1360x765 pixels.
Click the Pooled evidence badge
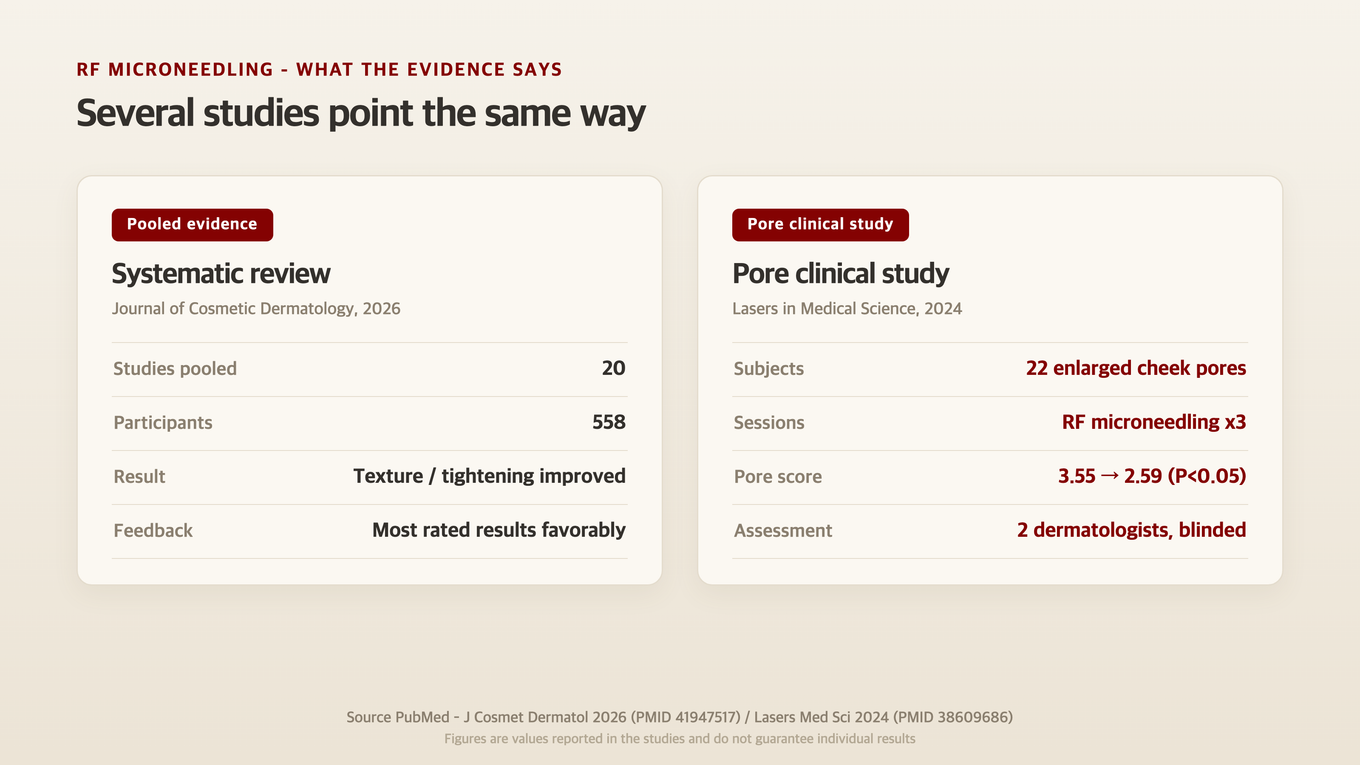pos(192,224)
